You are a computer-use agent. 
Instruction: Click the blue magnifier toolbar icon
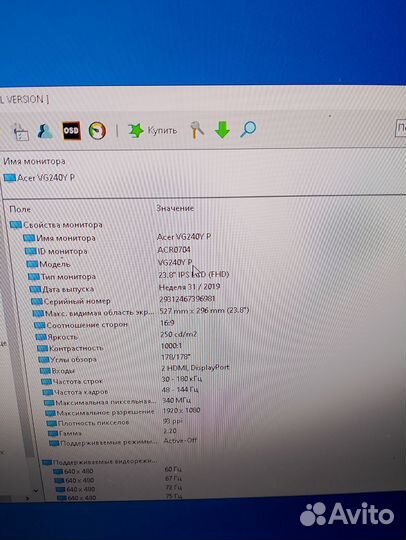click(248, 129)
